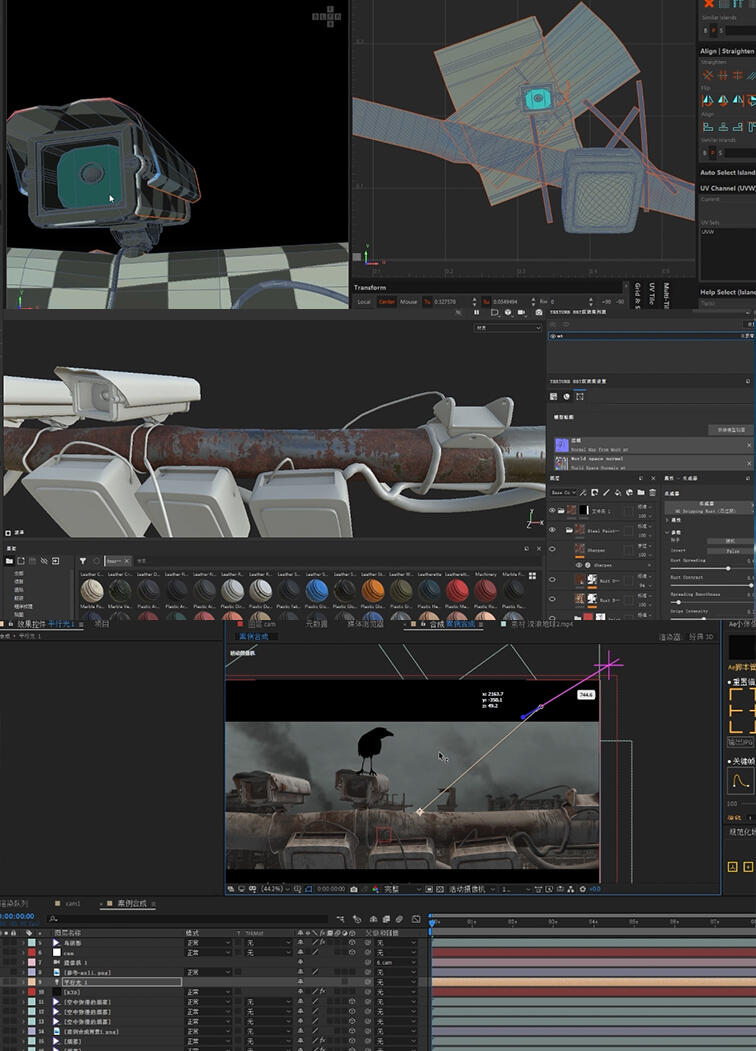Select the 平行光 1 layer name field

(x=121, y=982)
